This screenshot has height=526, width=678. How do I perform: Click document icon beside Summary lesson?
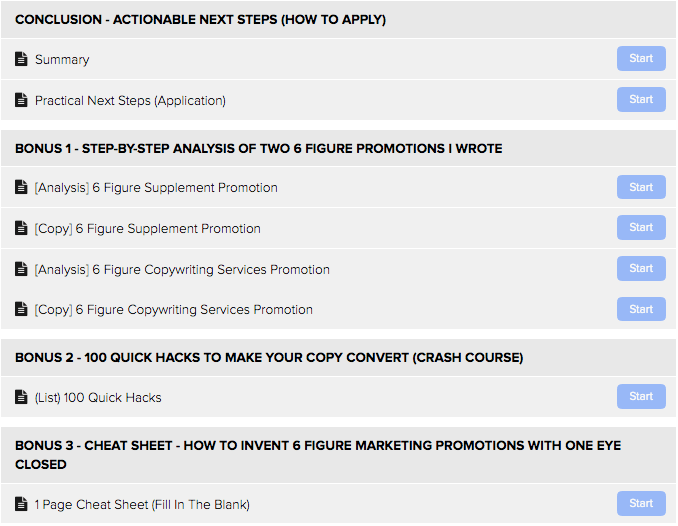pyautogui.click(x=21, y=58)
